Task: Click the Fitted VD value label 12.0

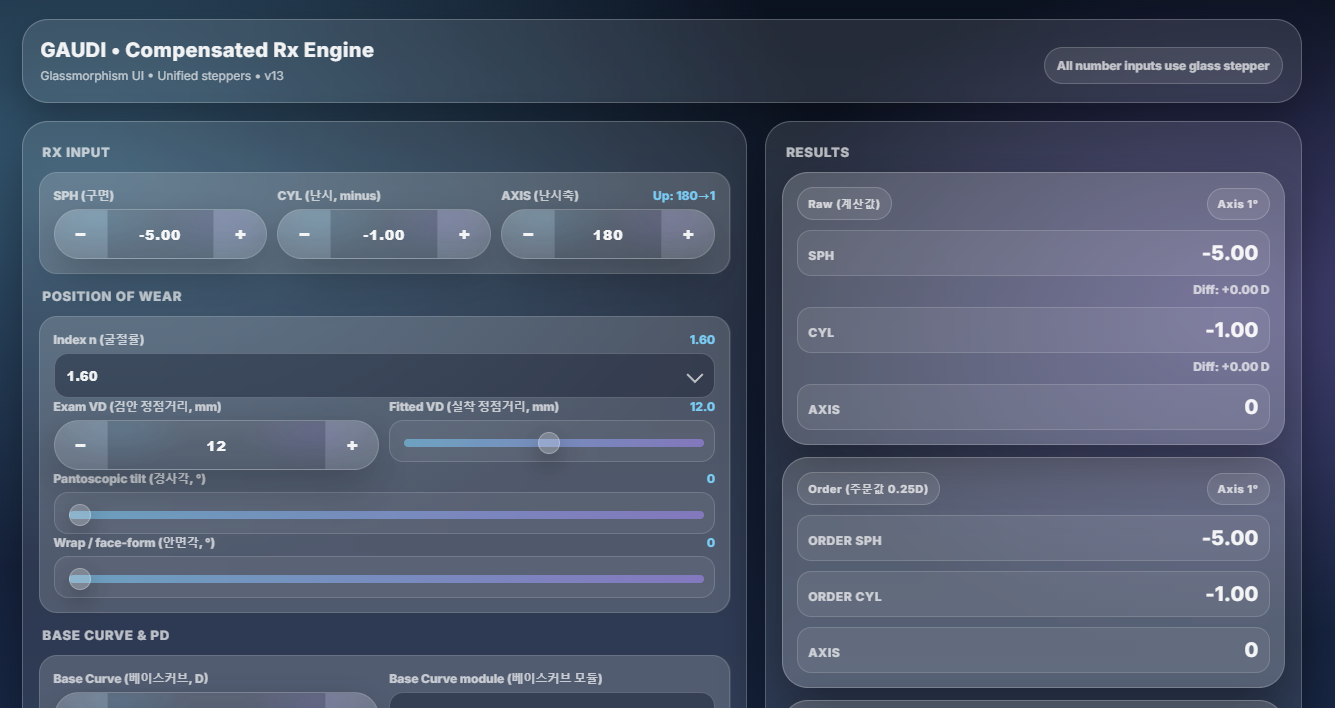Action: (702, 407)
